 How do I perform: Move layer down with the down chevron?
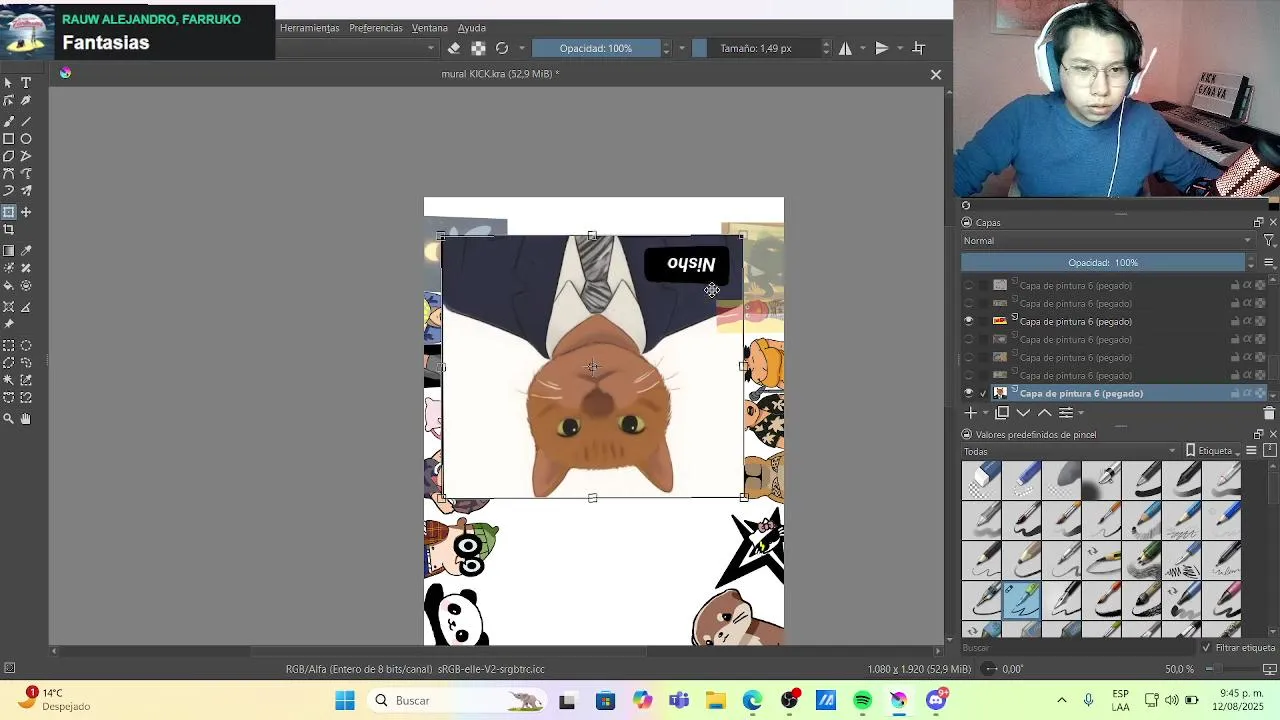pyautogui.click(x=1023, y=412)
